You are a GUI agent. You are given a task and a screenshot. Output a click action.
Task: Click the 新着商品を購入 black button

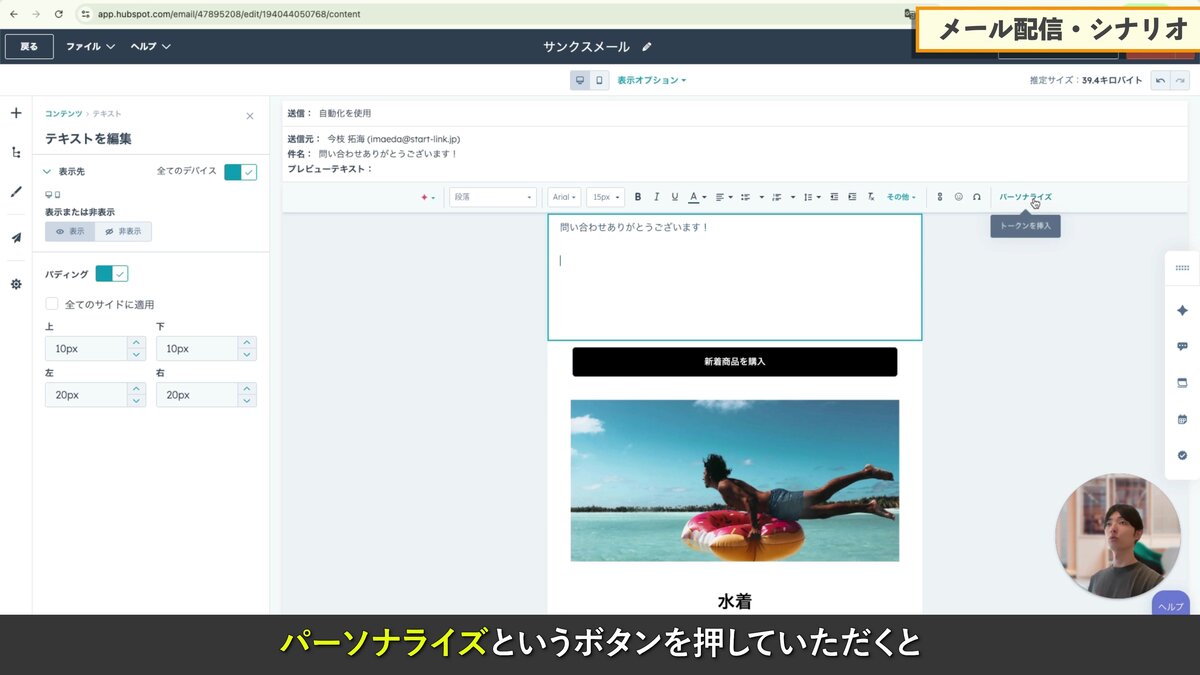point(735,362)
